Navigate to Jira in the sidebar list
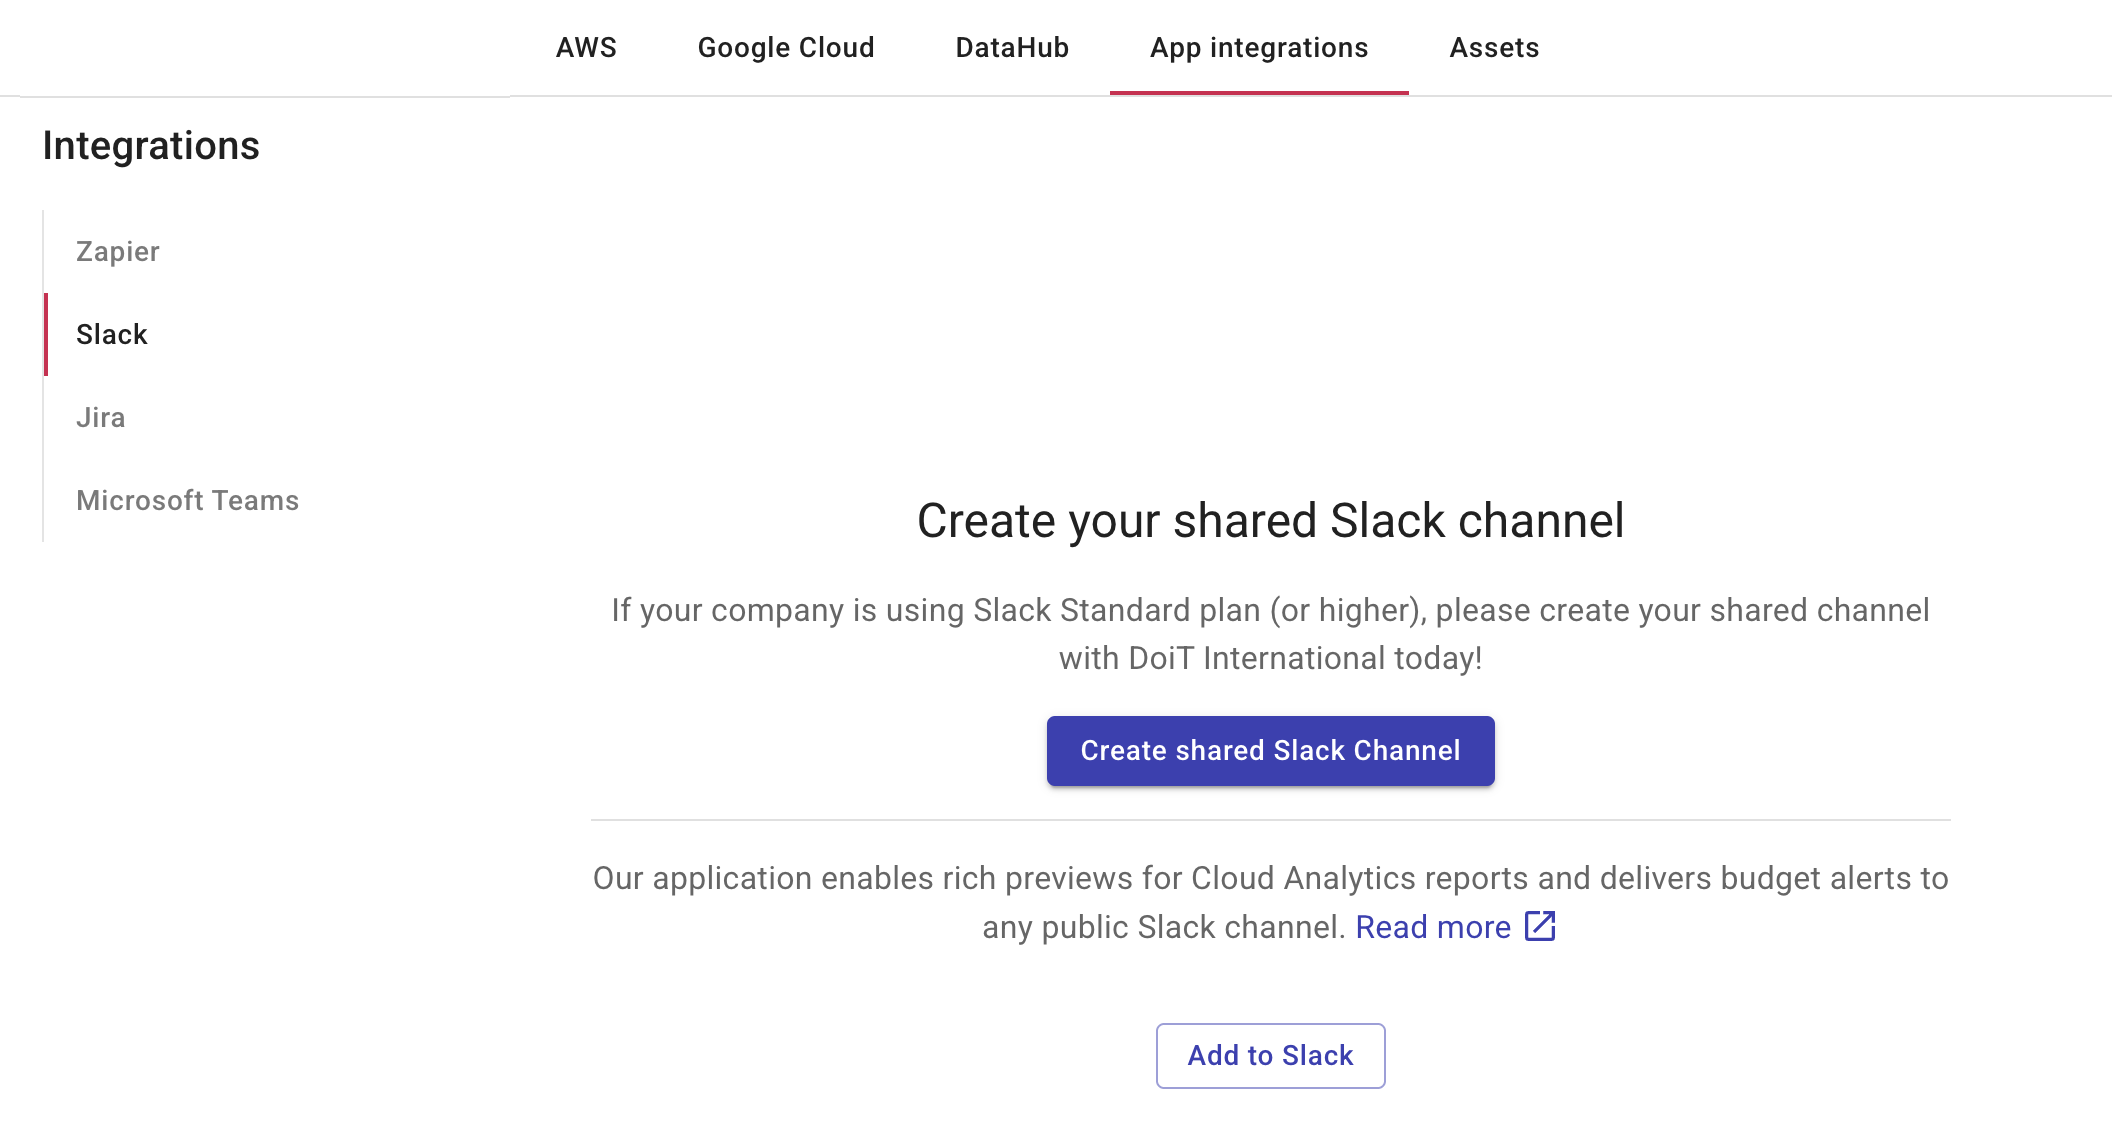This screenshot has height=1123, width=2112. pyautogui.click(x=100, y=417)
